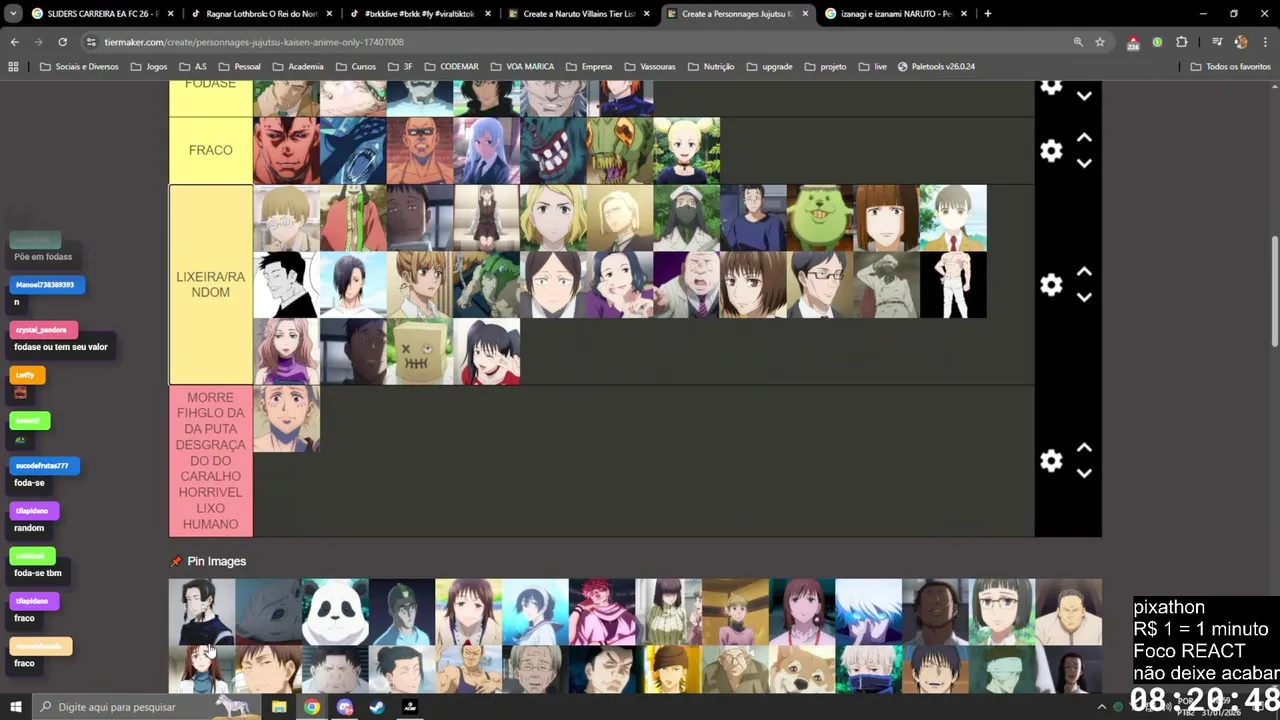Image resolution: width=1280 pixels, height=720 pixels.
Task: Open the live bookmark folder
Action: (x=873, y=66)
